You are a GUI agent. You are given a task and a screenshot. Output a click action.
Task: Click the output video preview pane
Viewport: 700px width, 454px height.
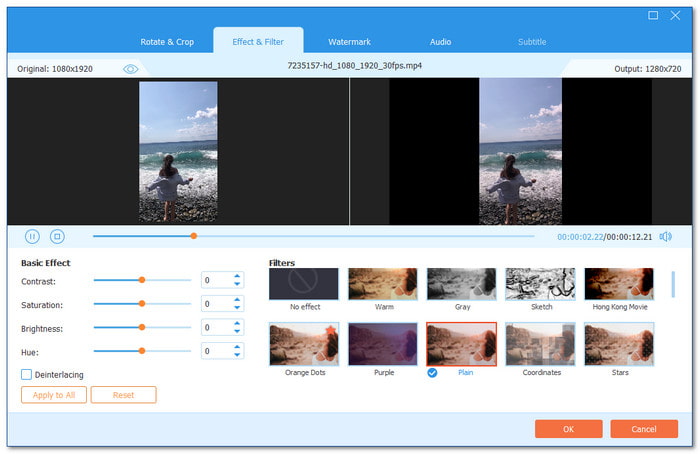521,151
